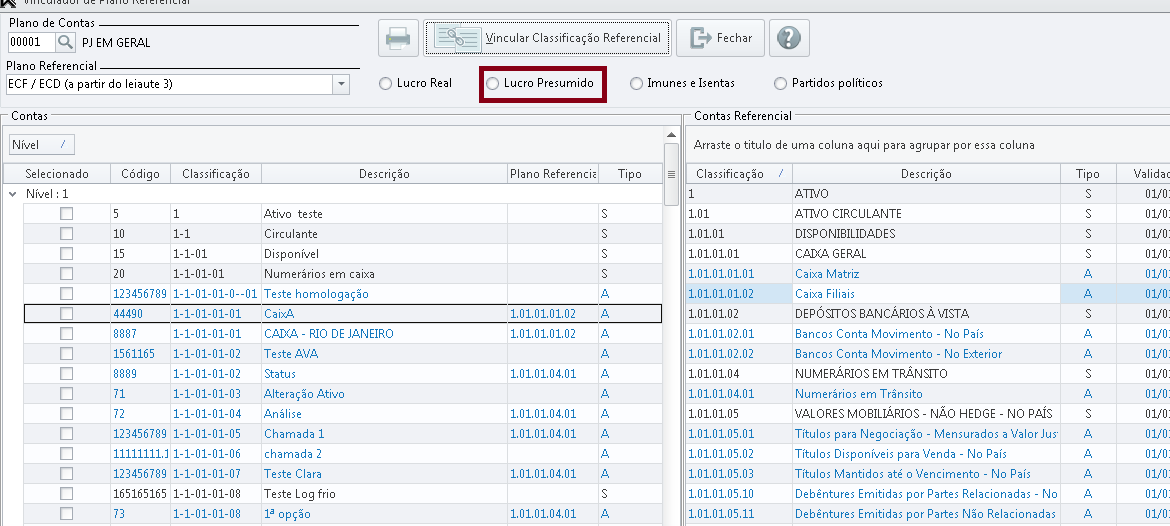
Task: Select DISPONIBILIDADES referential row
Action: (x=927, y=234)
